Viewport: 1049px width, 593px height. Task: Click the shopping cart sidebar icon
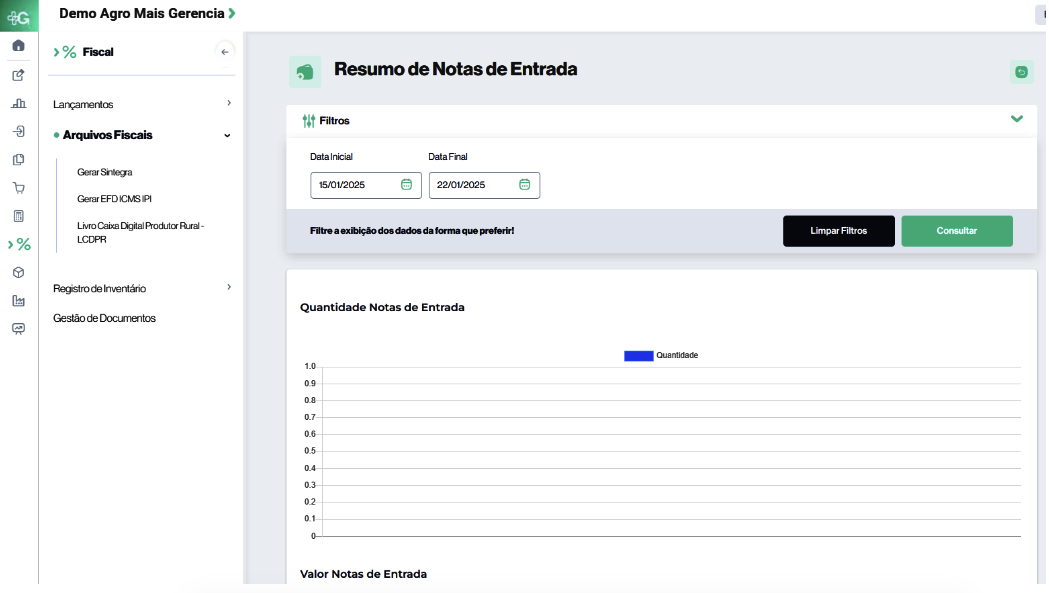tap(18, 188)
